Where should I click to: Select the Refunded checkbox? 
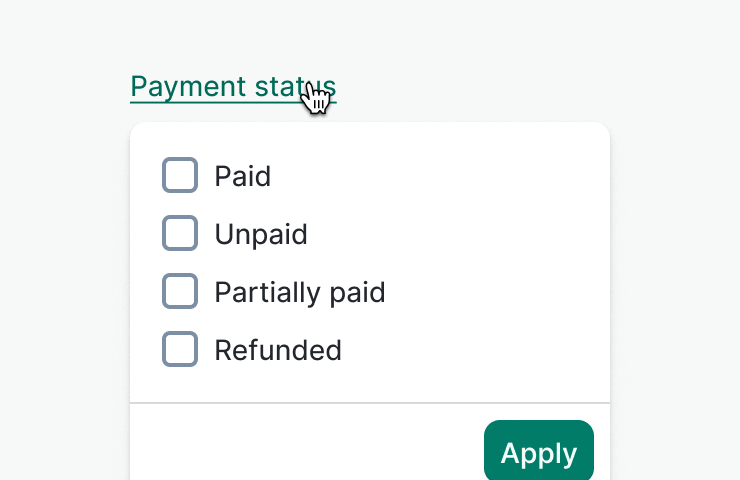tap(180, 350)
